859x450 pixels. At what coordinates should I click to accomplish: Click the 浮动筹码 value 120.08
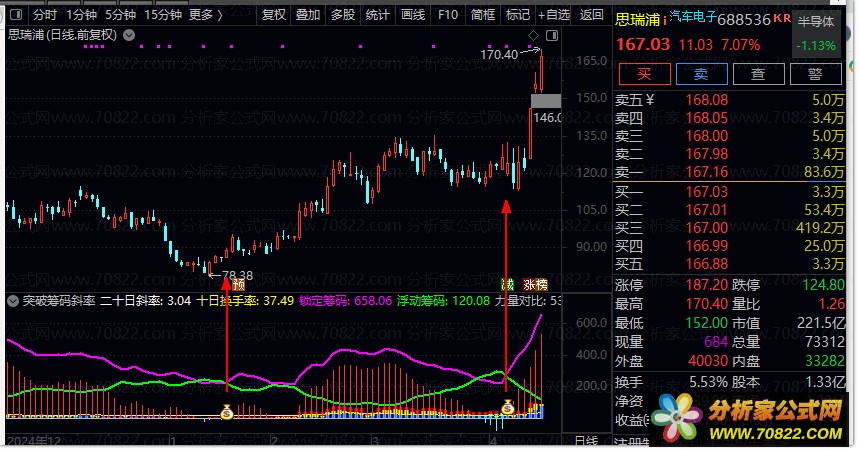click(x=471, y=301)
